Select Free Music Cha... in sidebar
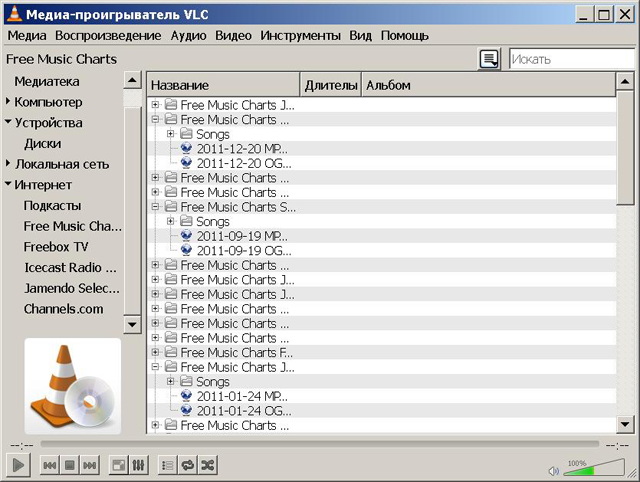This screenshot has height=482, width=640. click(x=73, y=226)
